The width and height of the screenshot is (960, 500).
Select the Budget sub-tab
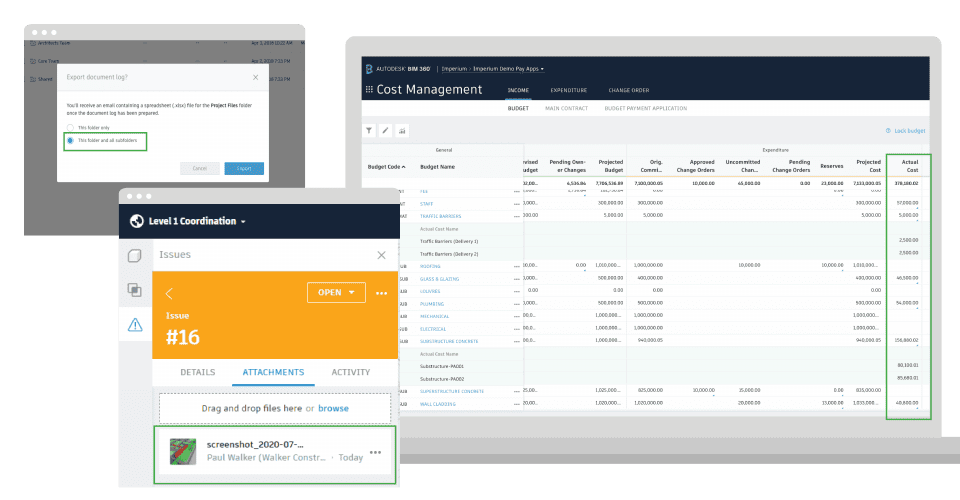(518, 108)
